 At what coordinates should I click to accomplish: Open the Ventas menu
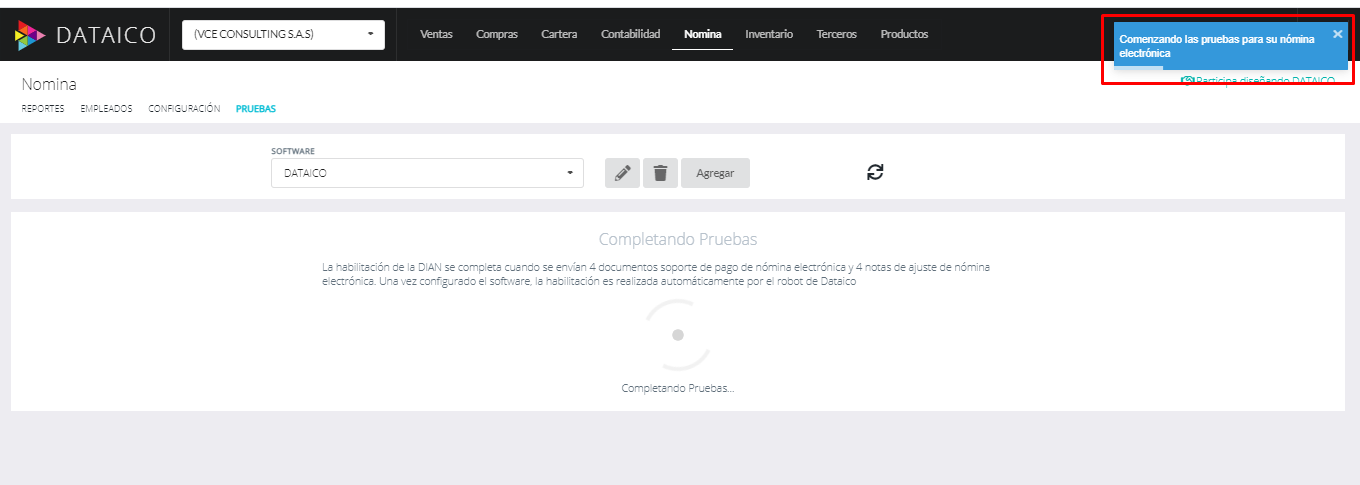tap(436, 34)
